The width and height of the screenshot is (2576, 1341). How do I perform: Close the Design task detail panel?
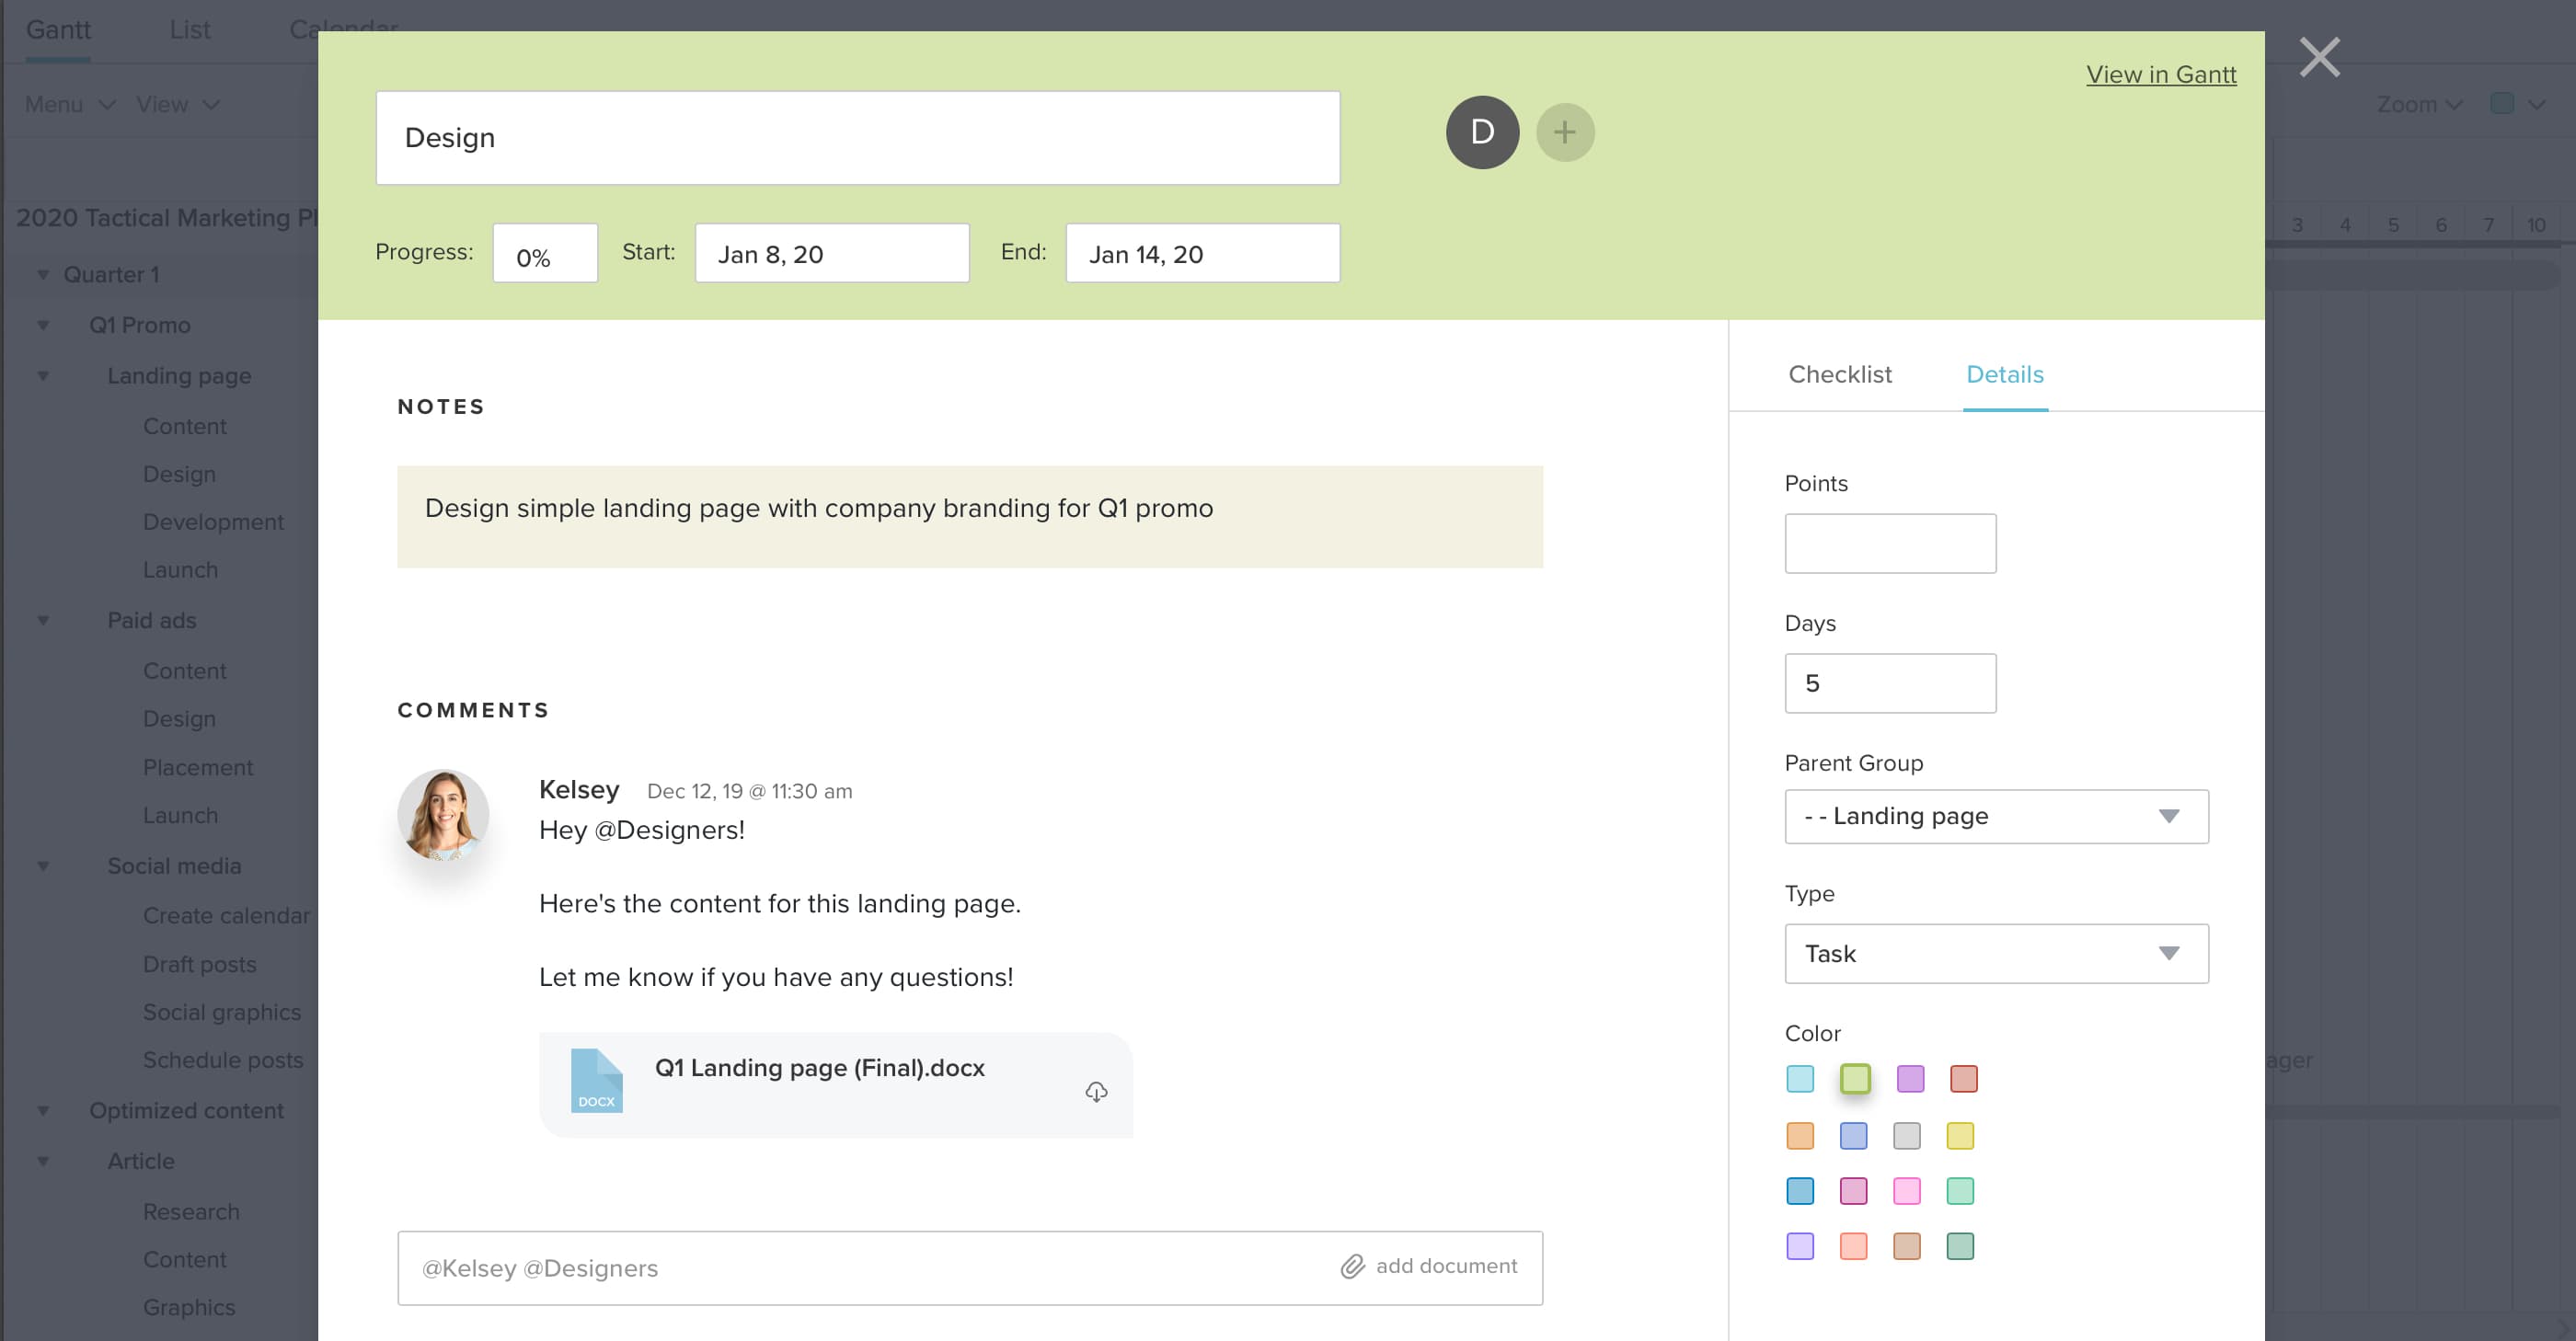click(2318, 57)
